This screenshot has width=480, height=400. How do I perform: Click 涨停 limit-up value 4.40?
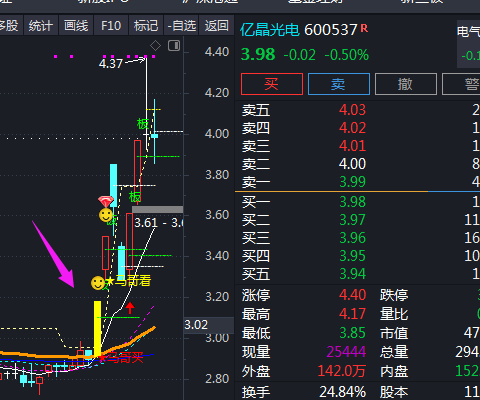coord(352,295)
